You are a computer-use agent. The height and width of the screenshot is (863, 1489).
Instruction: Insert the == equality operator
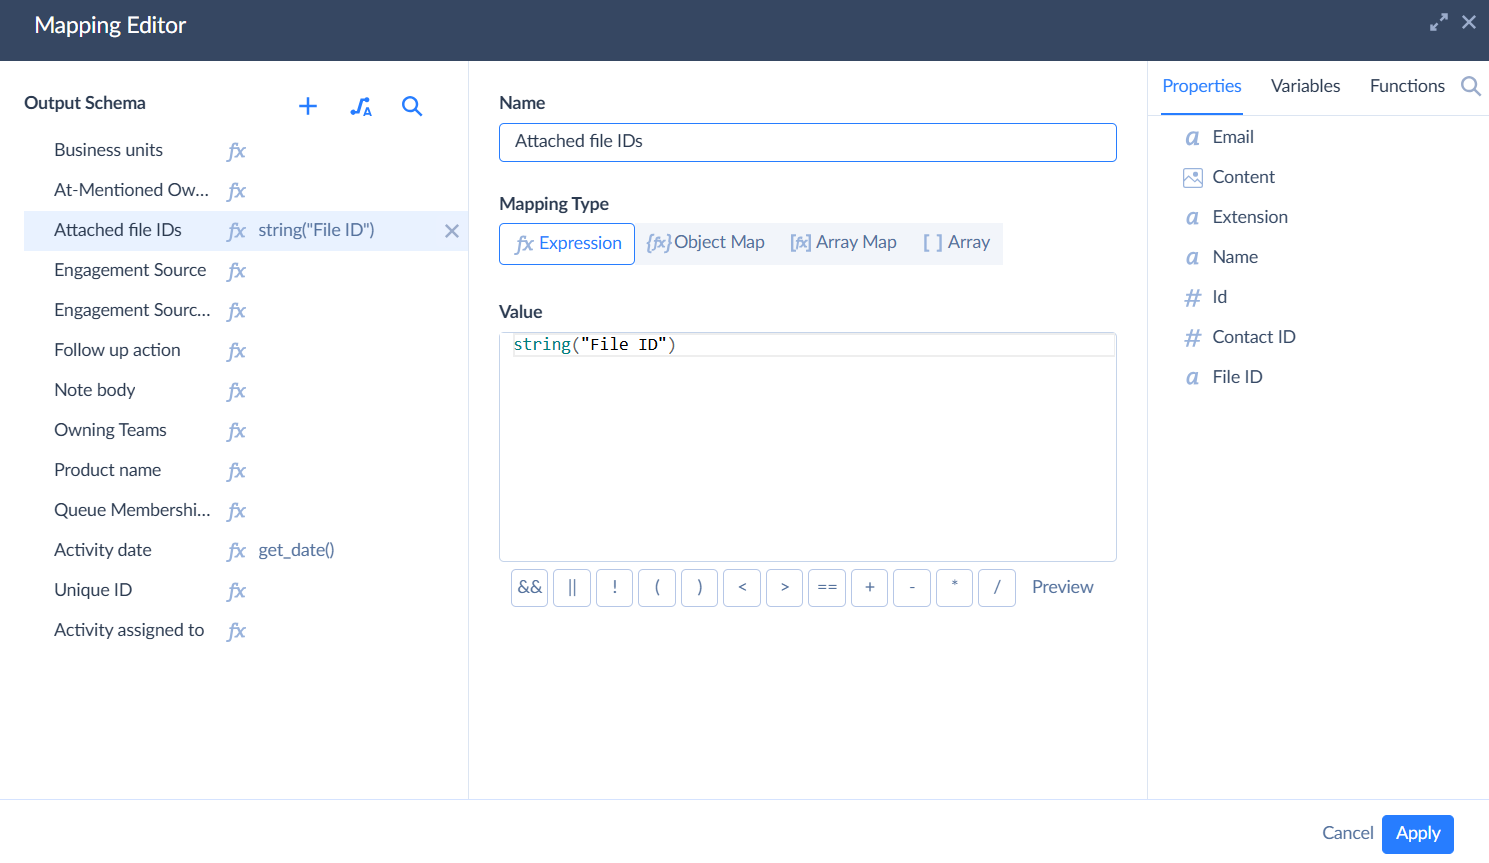[x=827, y=588]
